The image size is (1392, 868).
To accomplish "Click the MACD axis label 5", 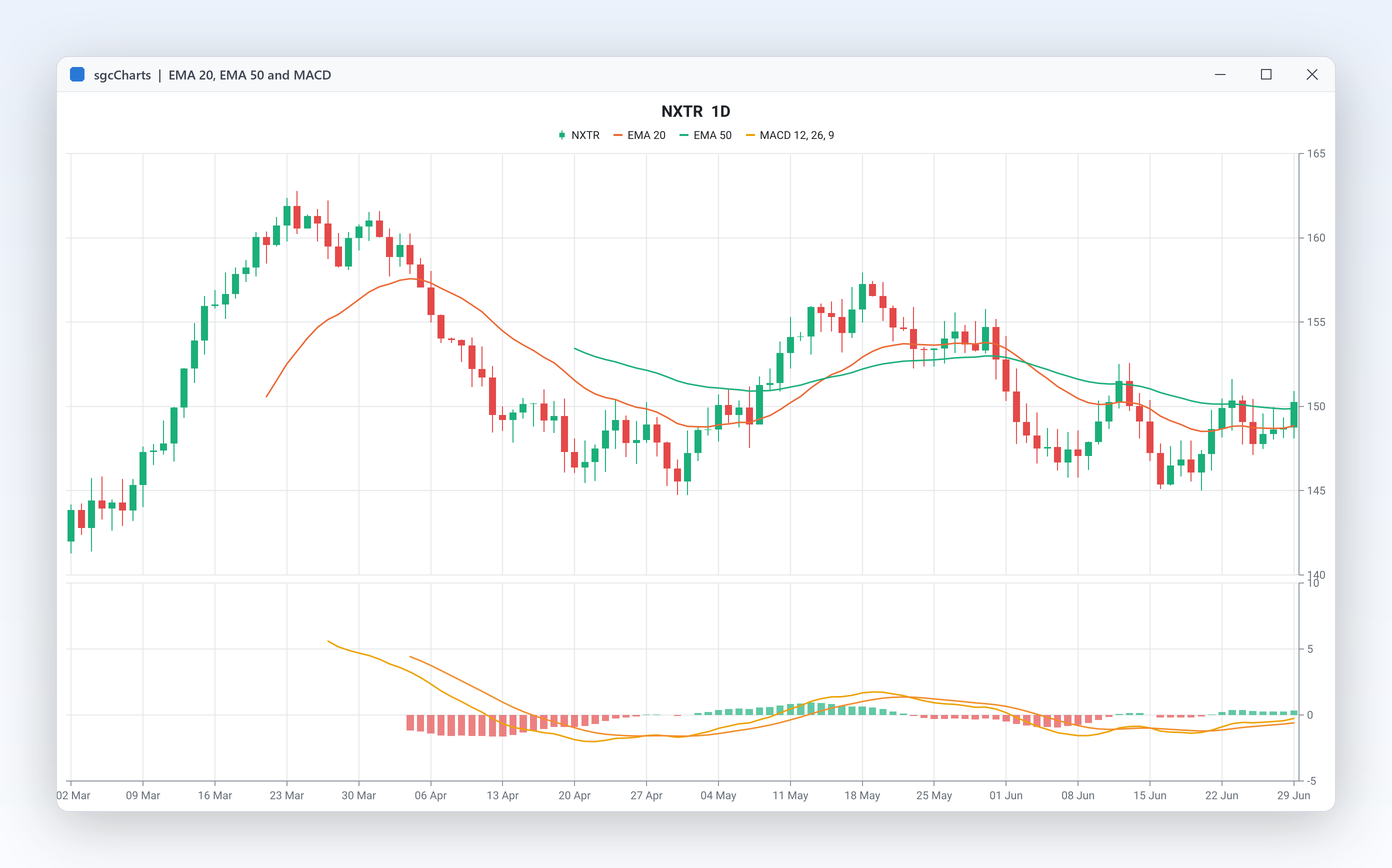I will [1309, 649].
